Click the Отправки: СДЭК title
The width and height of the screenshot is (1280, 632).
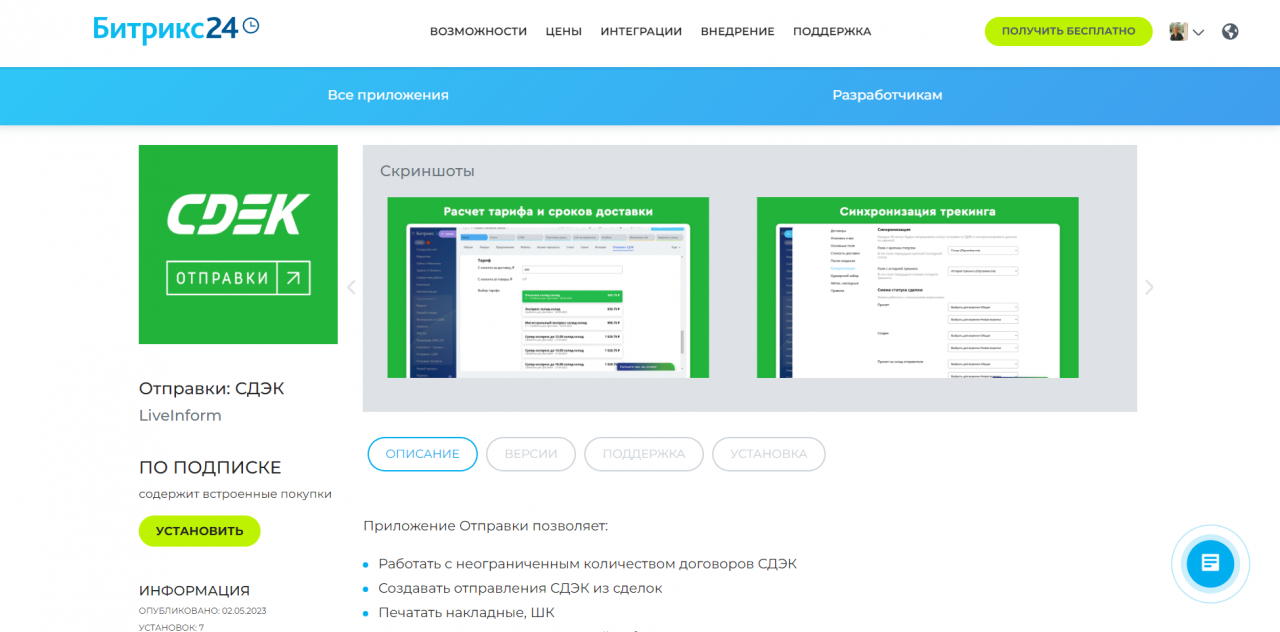(x=212, y=389)
